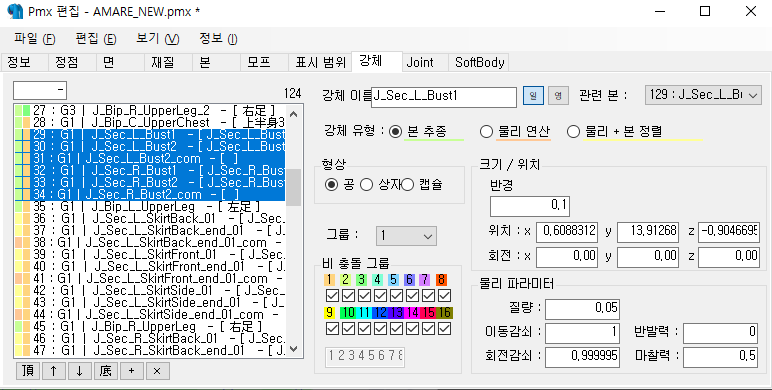
Task: Select list row 45 J_Bip_R_UpperLeg
Action: (150, 326)
